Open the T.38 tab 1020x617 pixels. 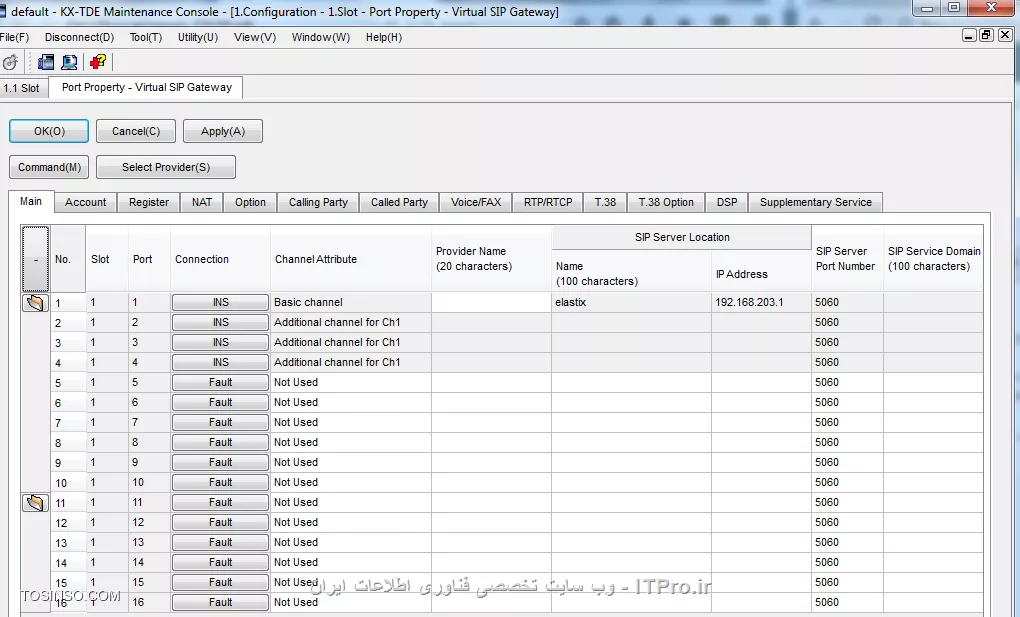(605, 202)
